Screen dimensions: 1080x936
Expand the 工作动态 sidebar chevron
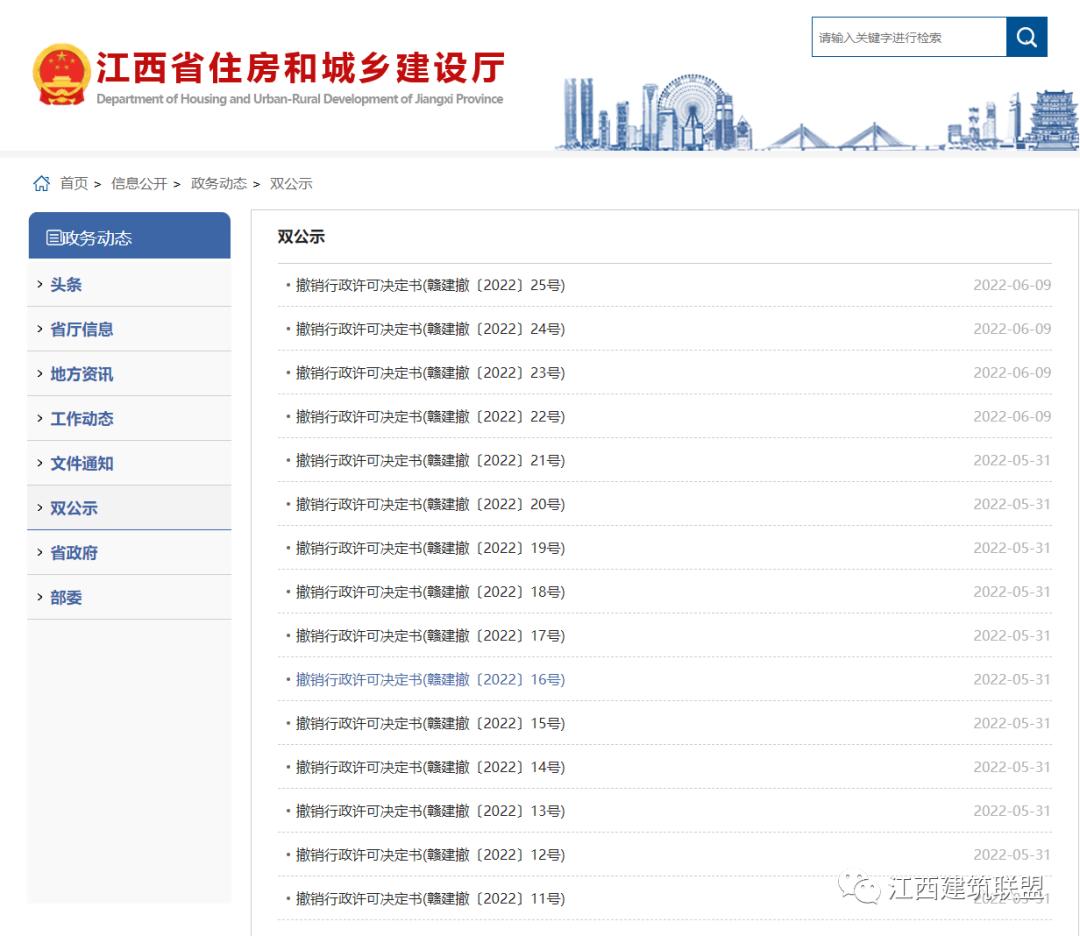[40, 418]
